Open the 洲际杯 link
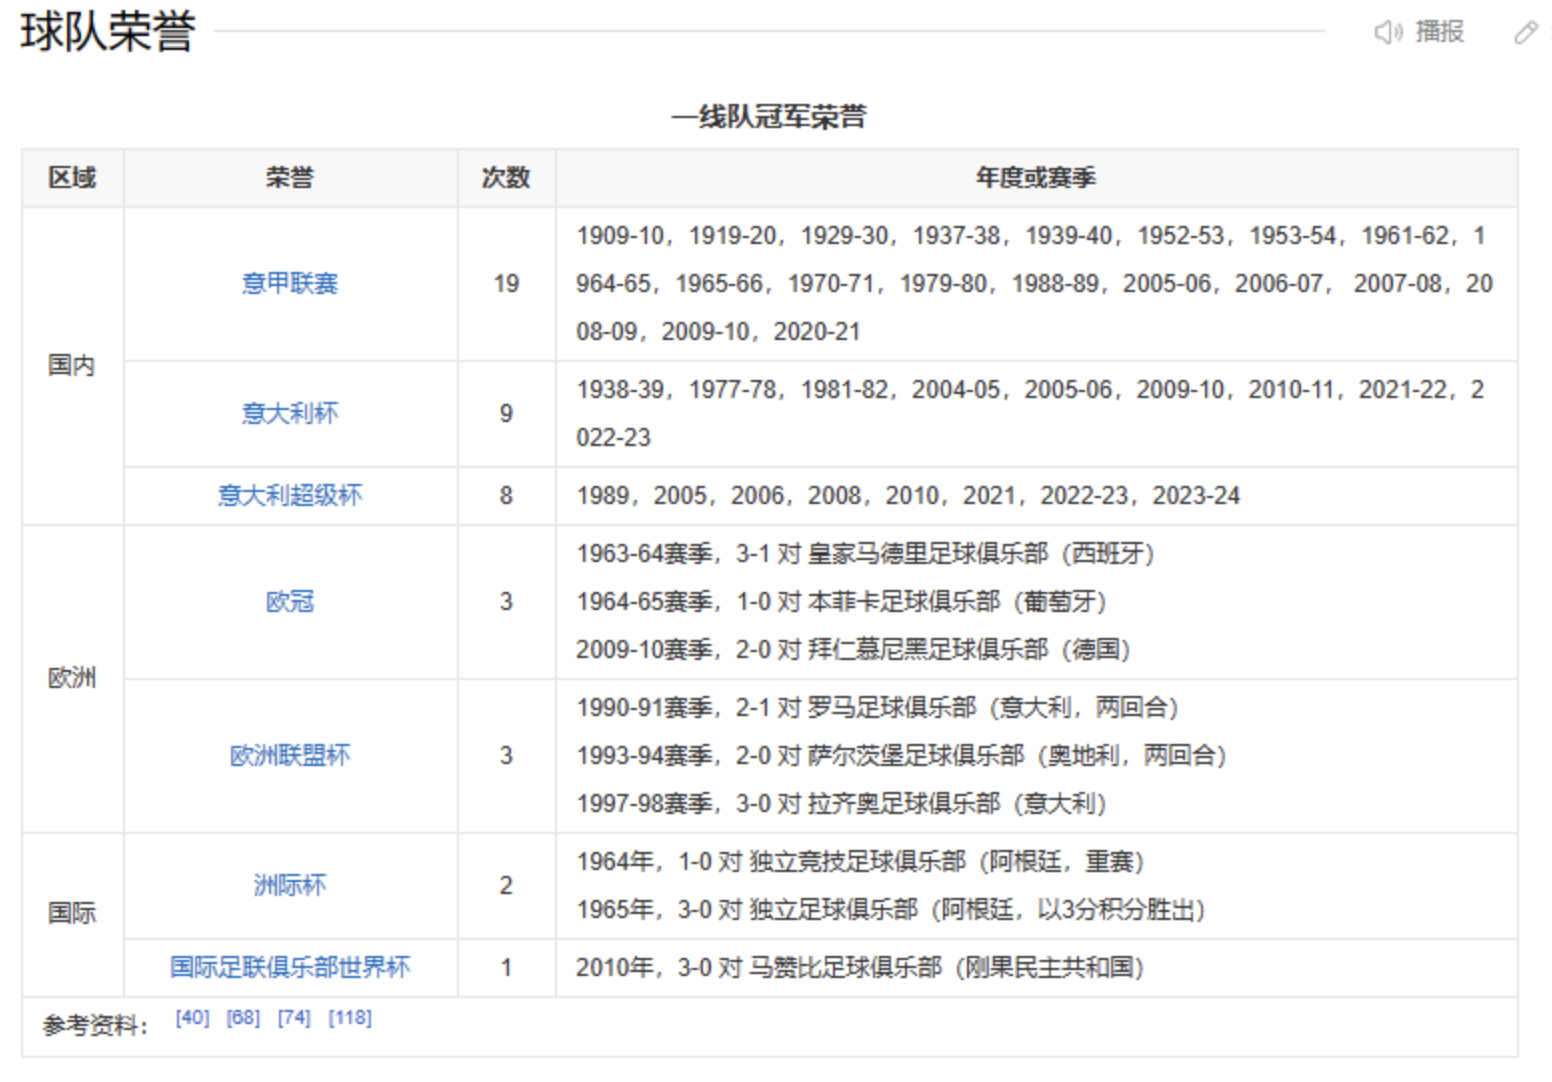1552x1082 pixels. [290, 886]
